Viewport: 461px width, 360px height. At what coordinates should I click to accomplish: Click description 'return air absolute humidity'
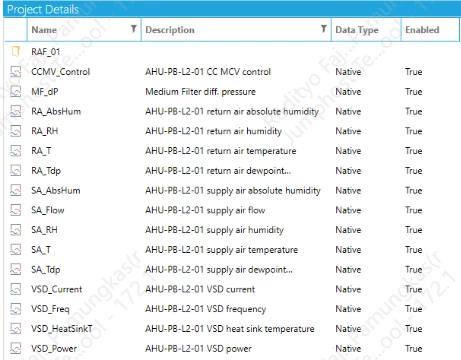coord(263,111)
